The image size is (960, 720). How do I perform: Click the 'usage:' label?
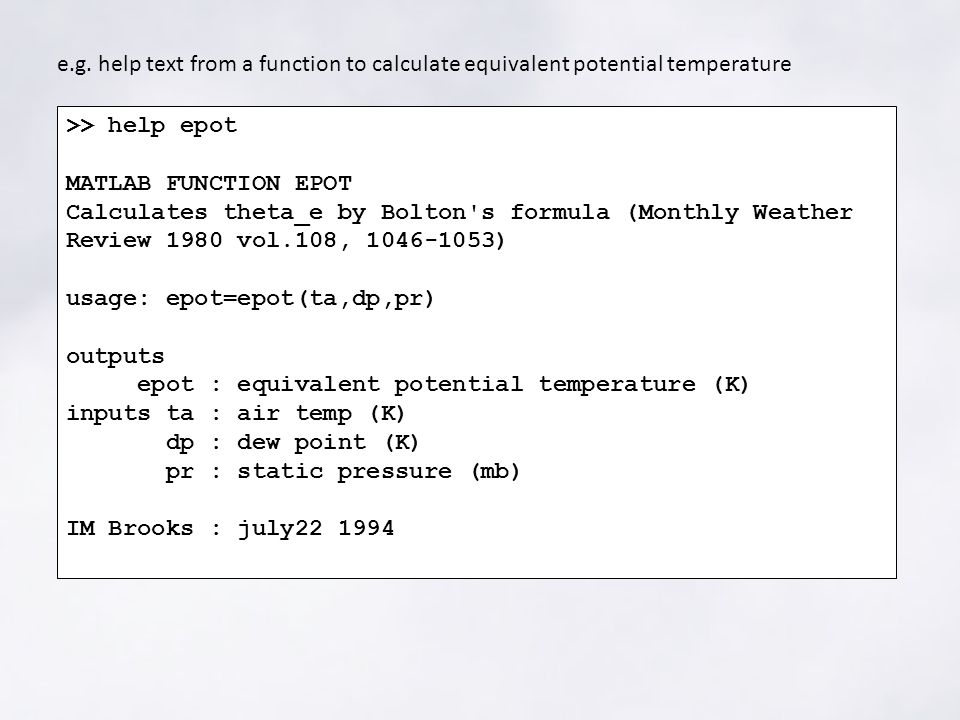(x=108, y=299)
